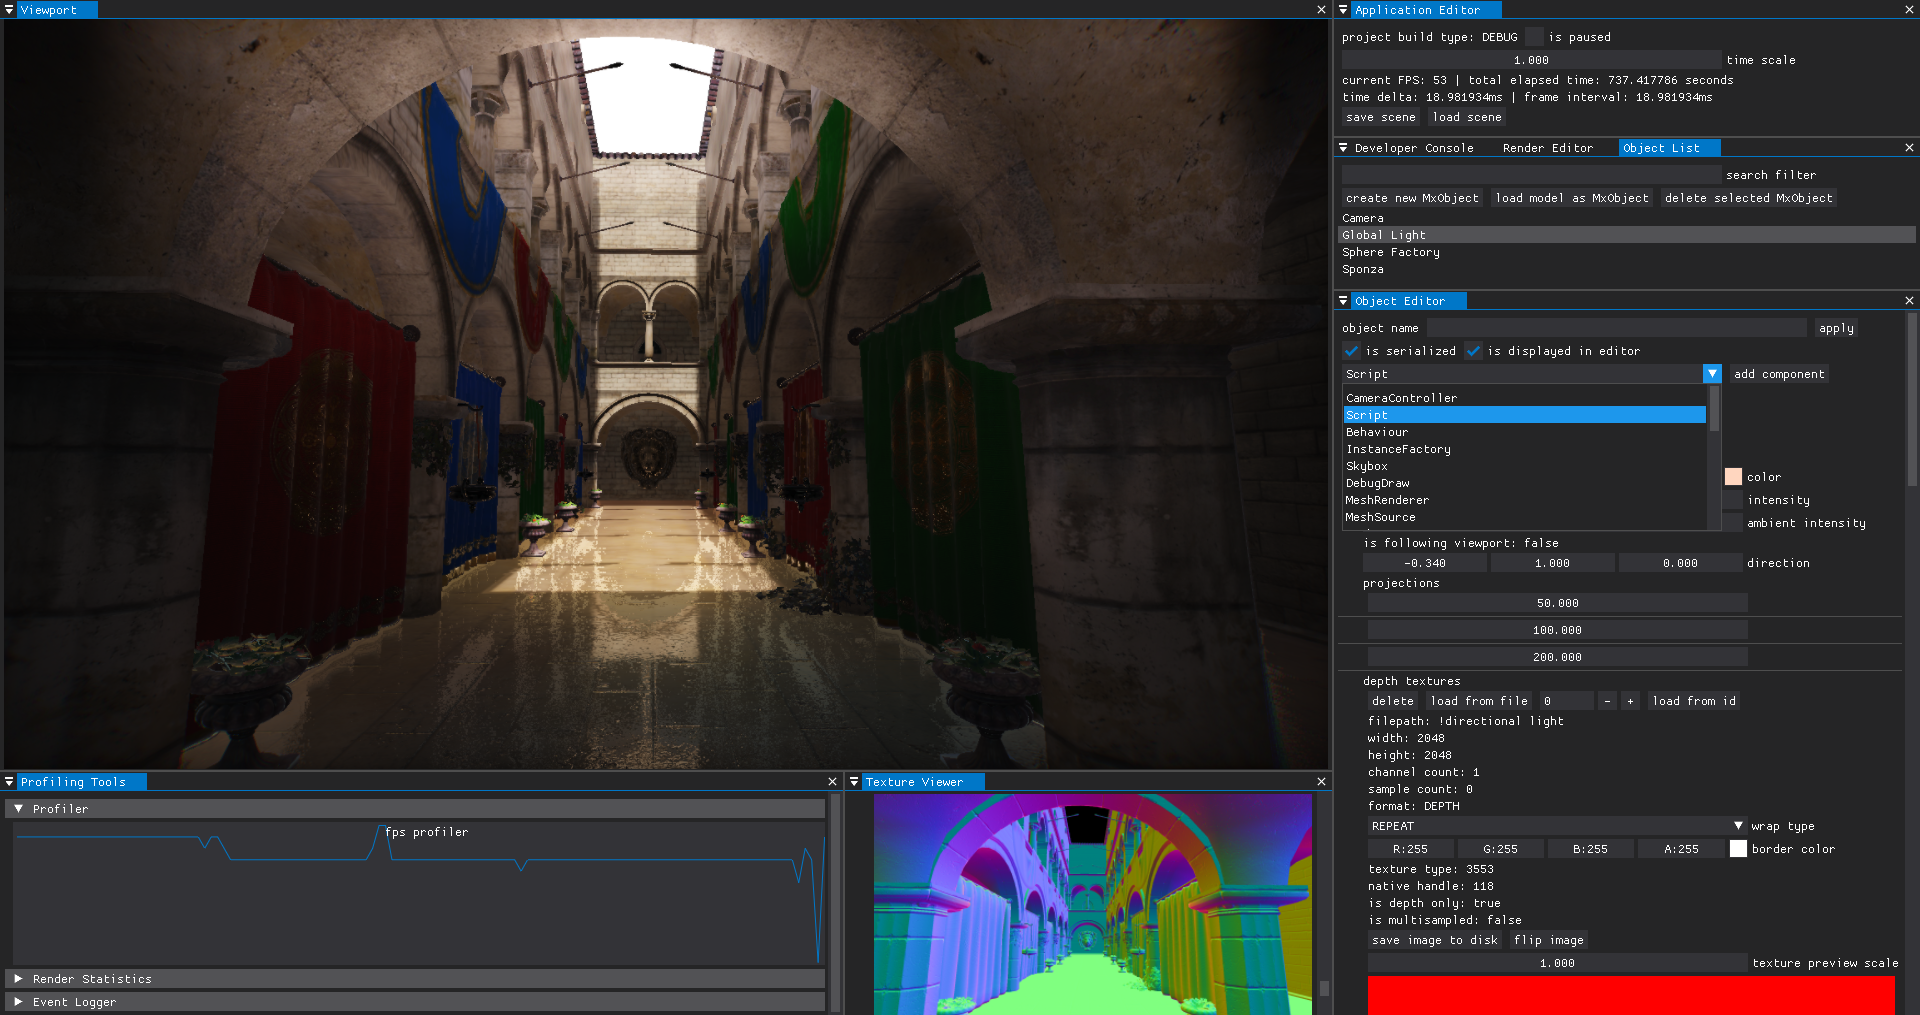Viewport: 1920px width, 1015px height.
Task: Adjust the 50.000 projection slider
Action: click(1557, 603)
